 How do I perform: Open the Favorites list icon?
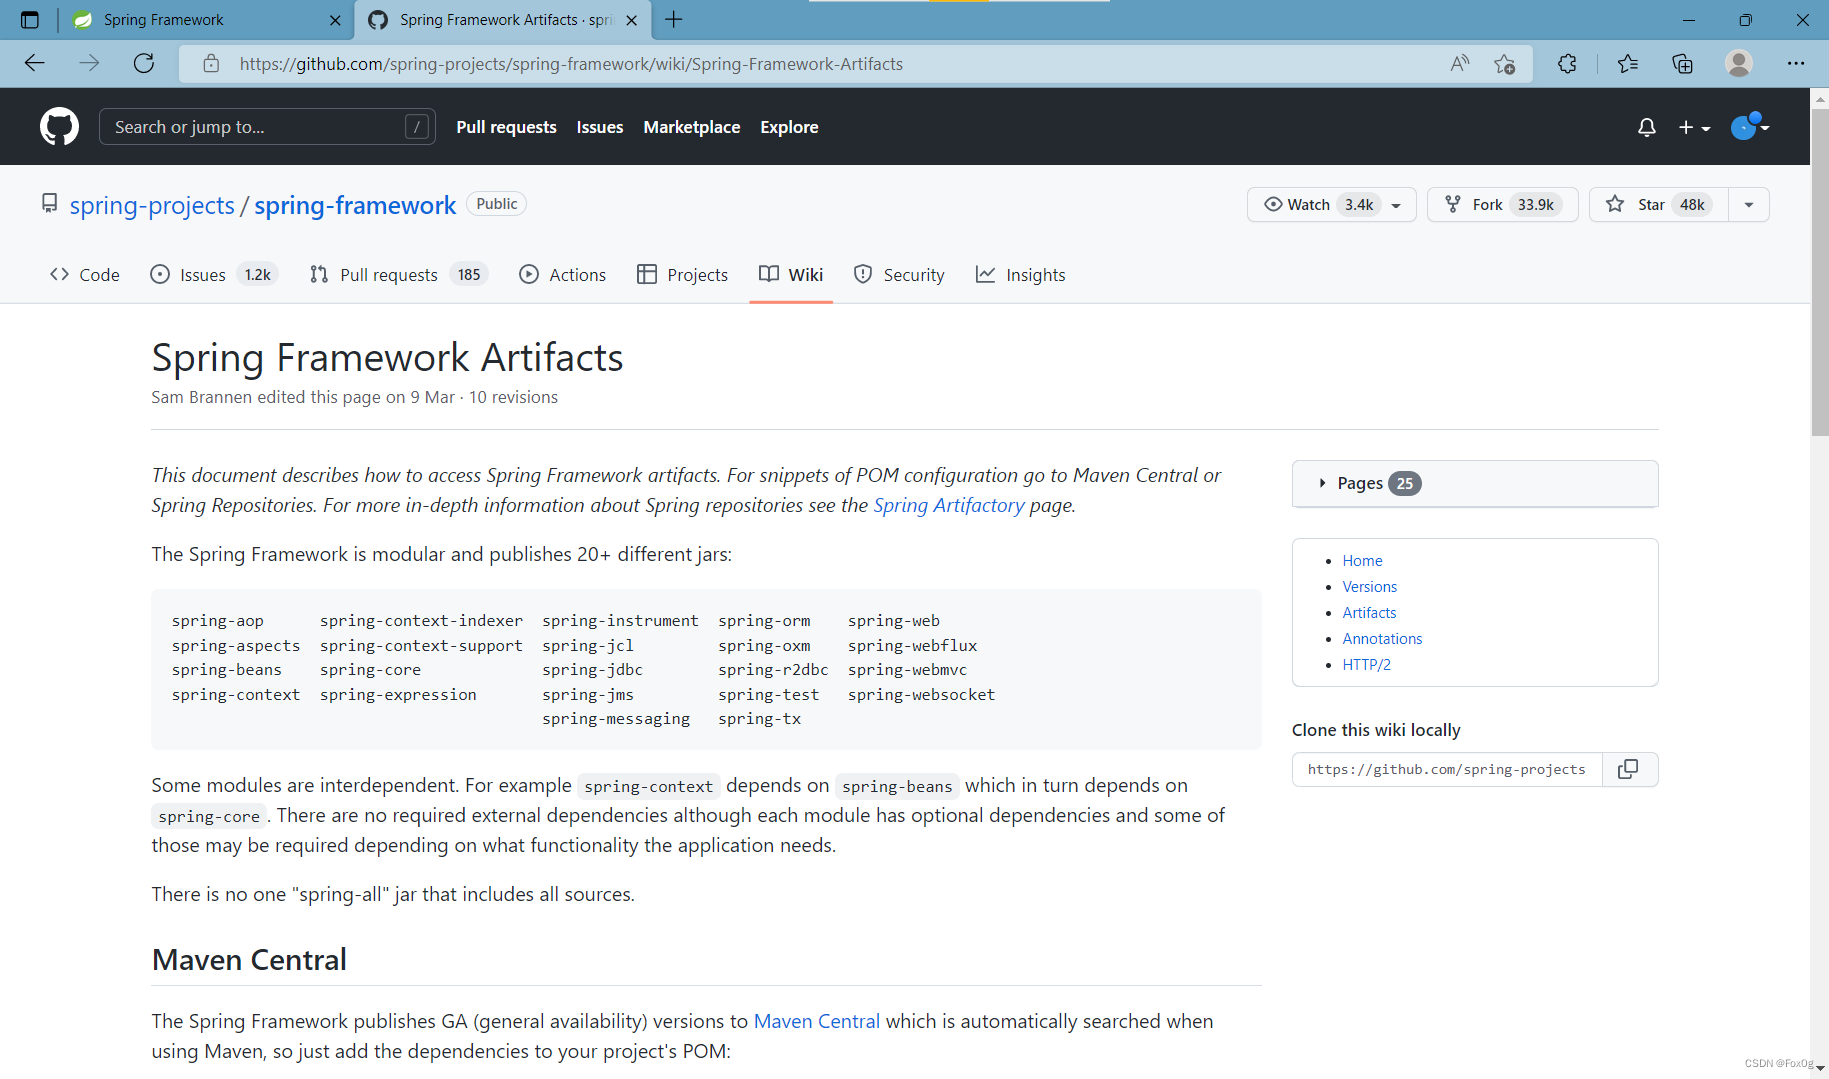point(1628,64)
